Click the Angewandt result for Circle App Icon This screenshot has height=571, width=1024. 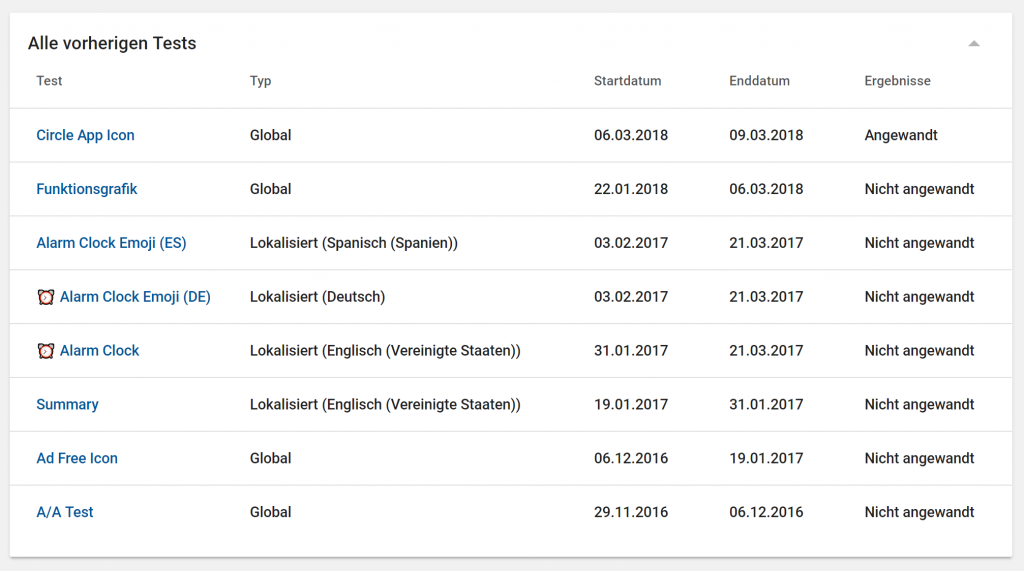point(901,135)
